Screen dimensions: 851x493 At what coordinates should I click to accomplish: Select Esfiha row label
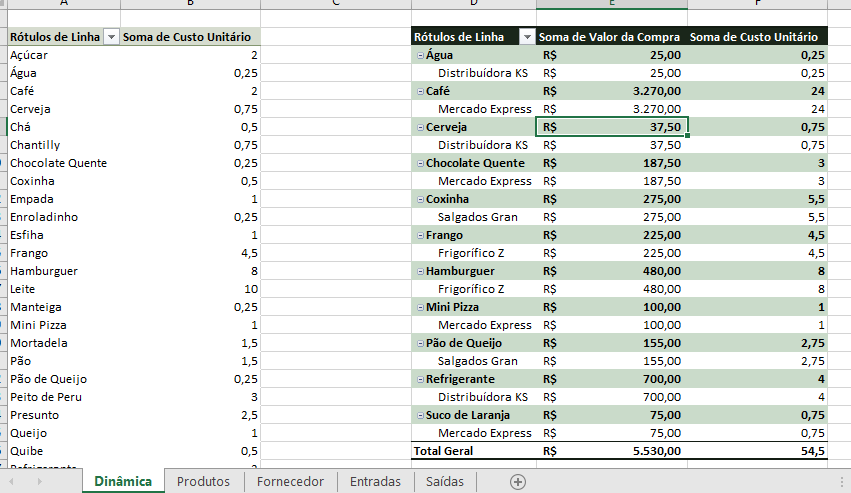64,235
